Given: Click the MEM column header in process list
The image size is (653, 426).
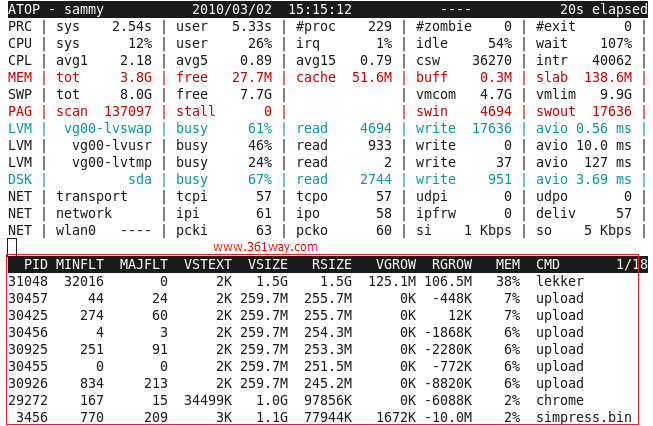Looking at the screenshot, I should (508, 264).
